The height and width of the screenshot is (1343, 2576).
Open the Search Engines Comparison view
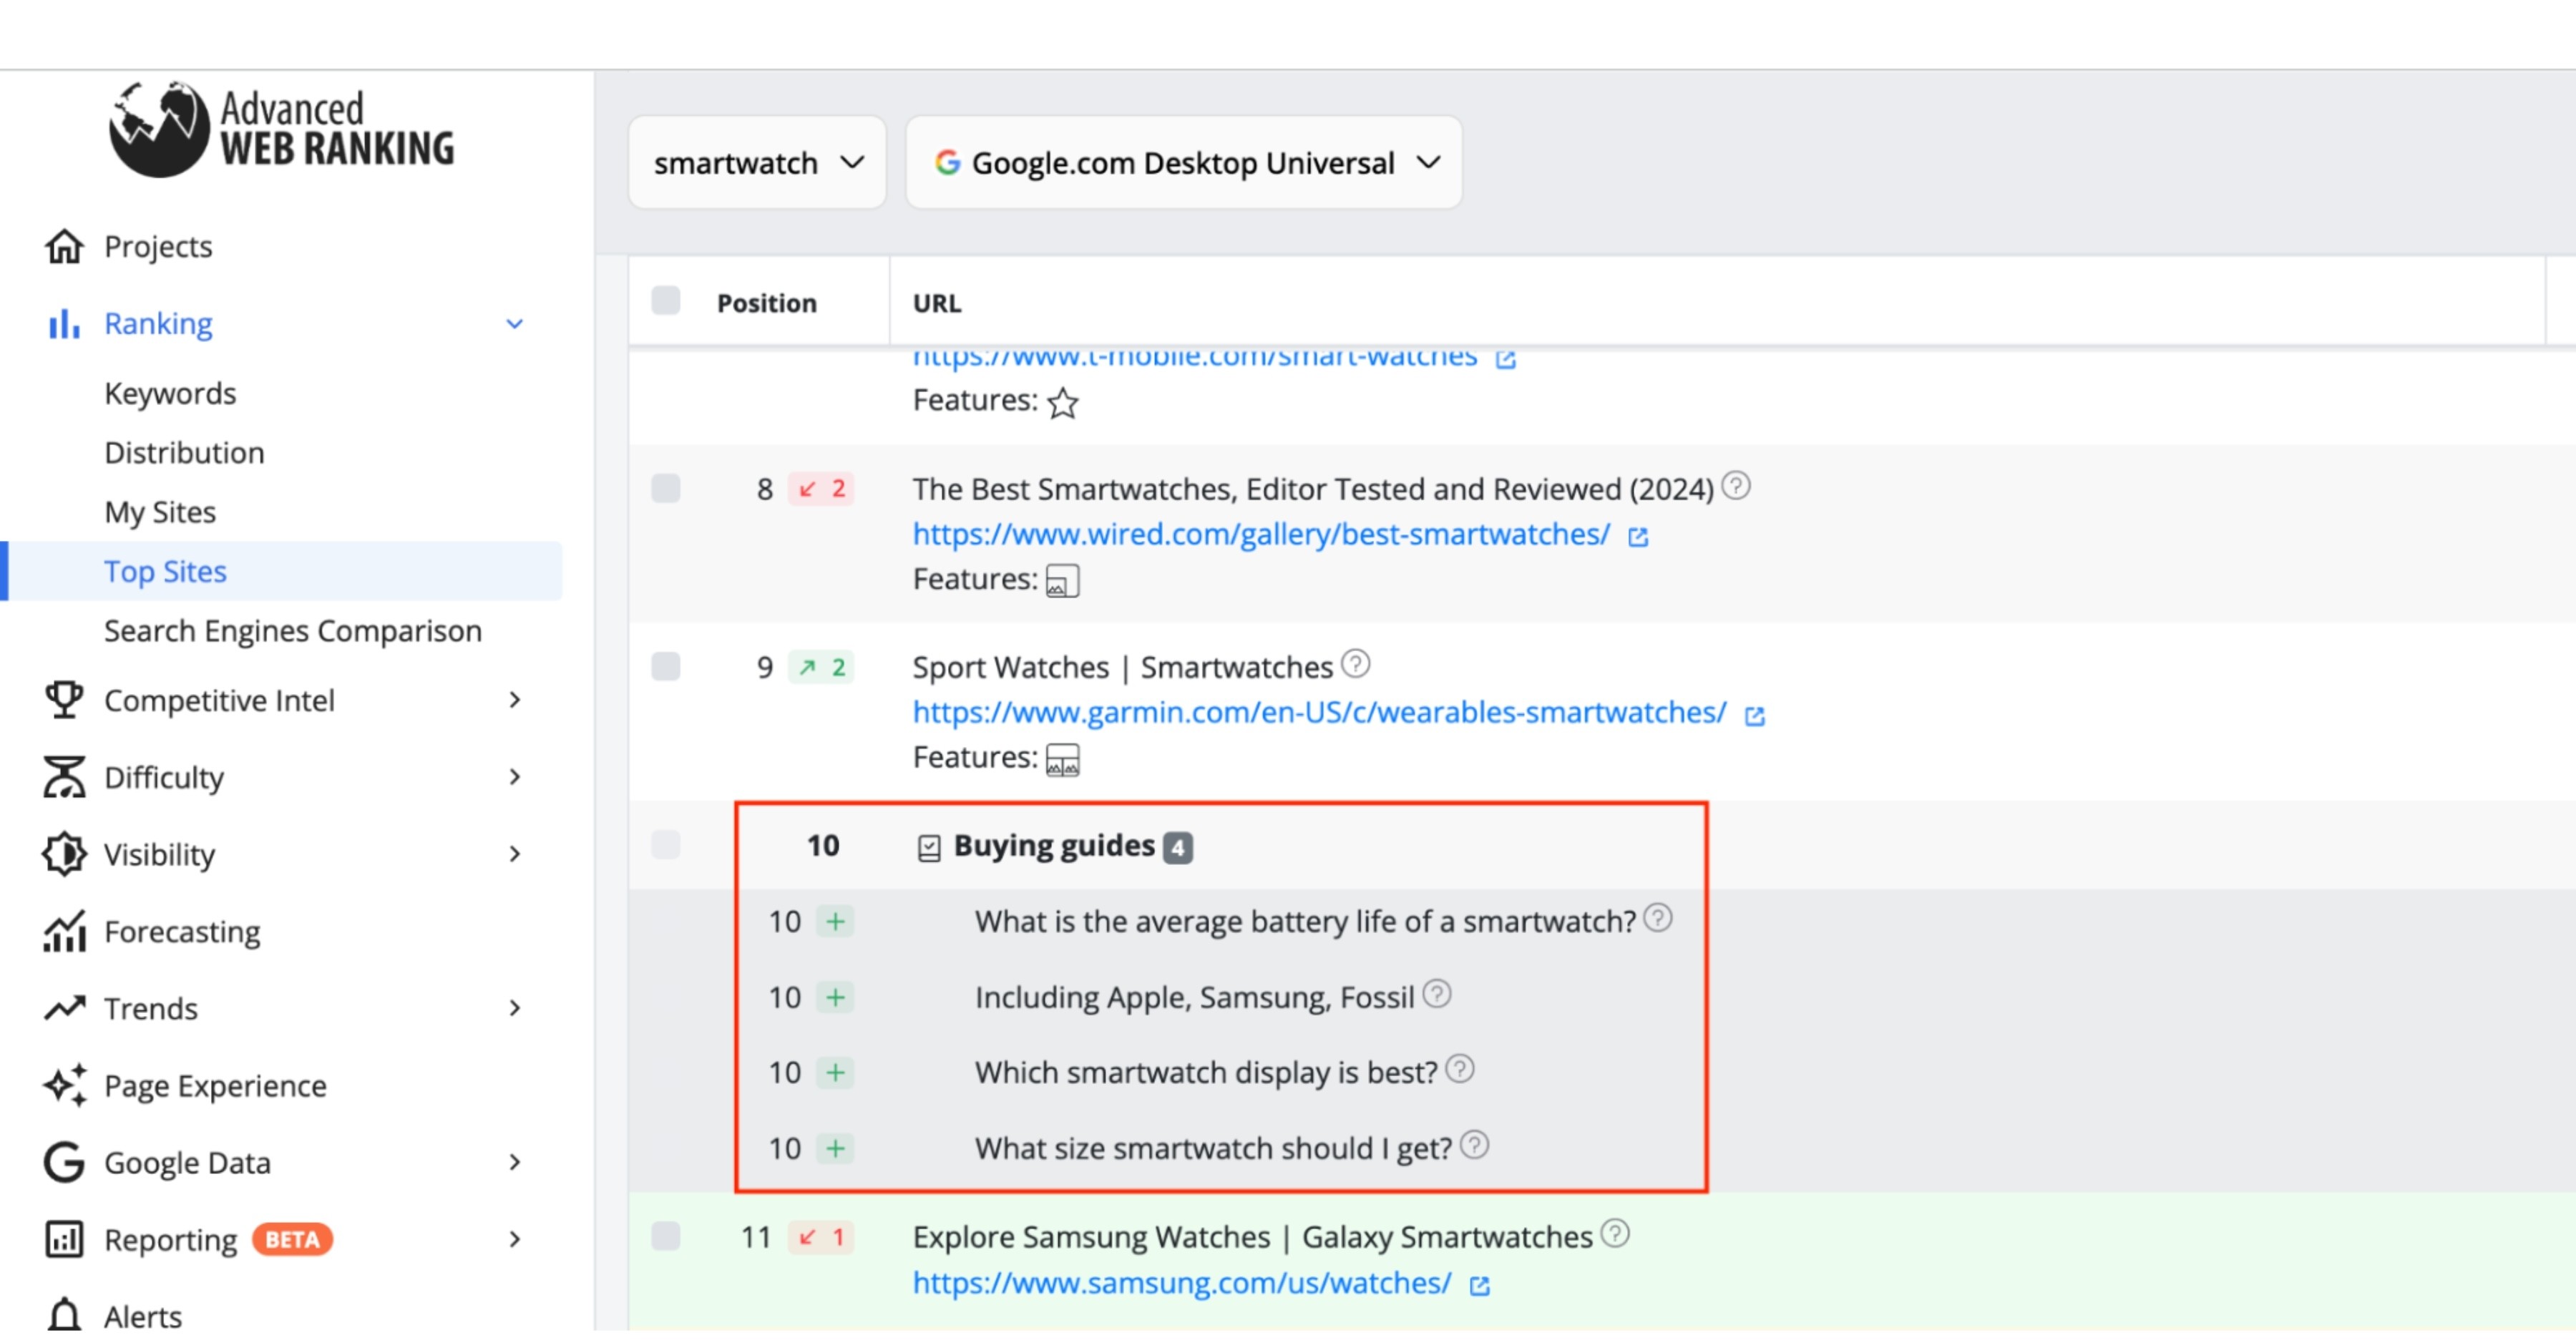[292, 630]
